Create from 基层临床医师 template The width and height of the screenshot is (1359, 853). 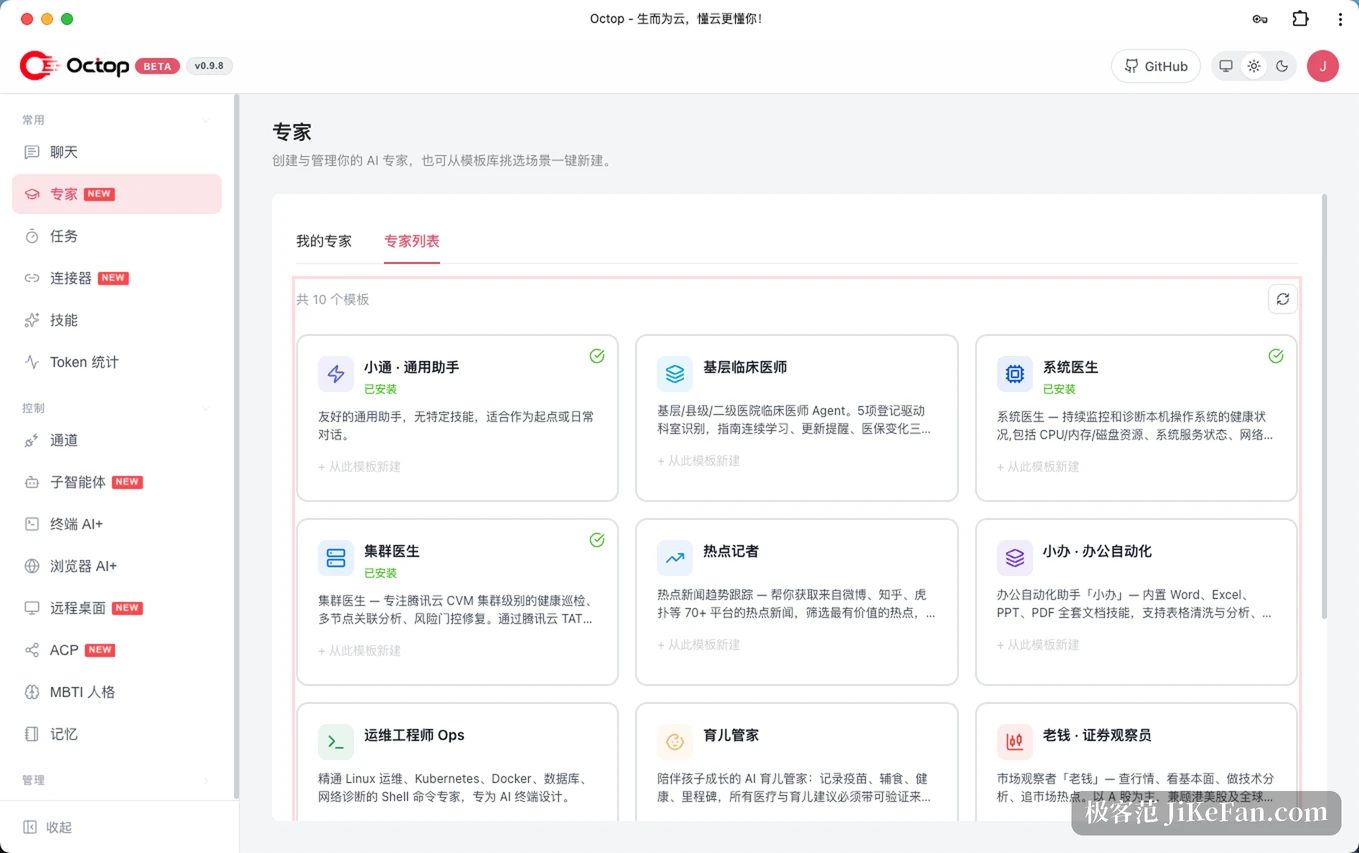(x=699, y=461)
